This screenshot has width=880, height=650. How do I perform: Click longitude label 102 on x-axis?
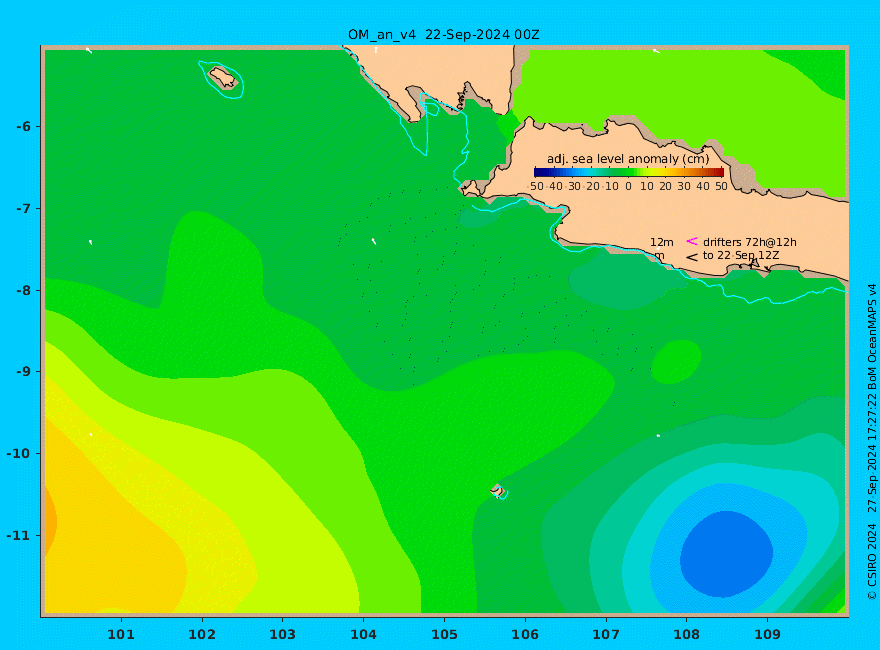pos(201,635)
